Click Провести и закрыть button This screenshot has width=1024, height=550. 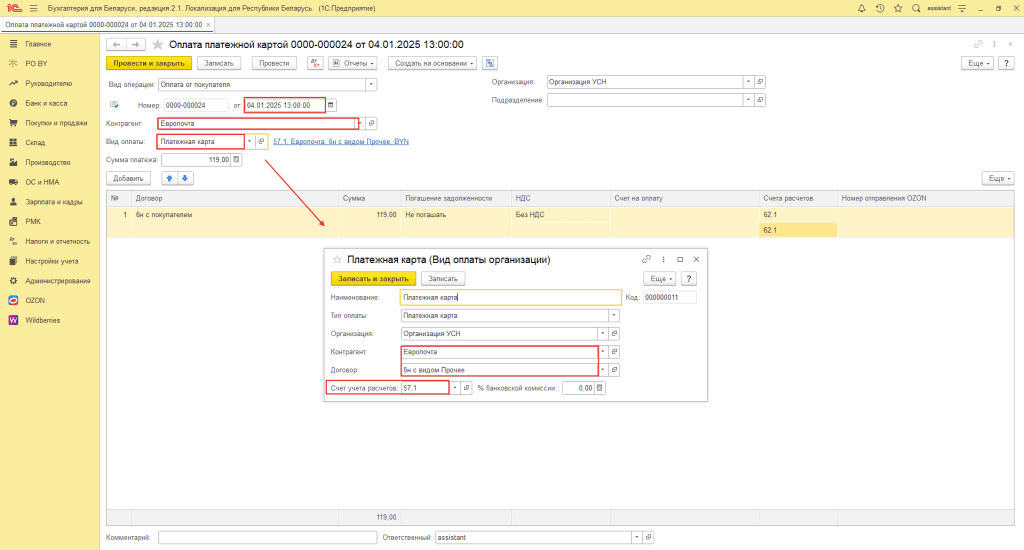pos(149,63)
